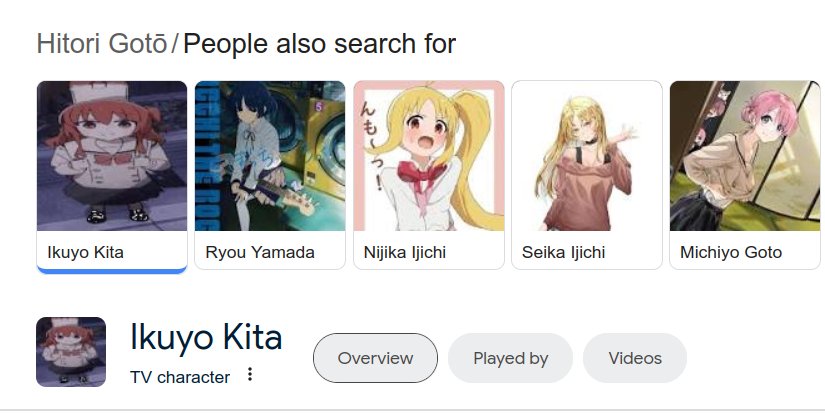
Task: Click the large Ikuyo Kita heading
Action: pos(206,338)
